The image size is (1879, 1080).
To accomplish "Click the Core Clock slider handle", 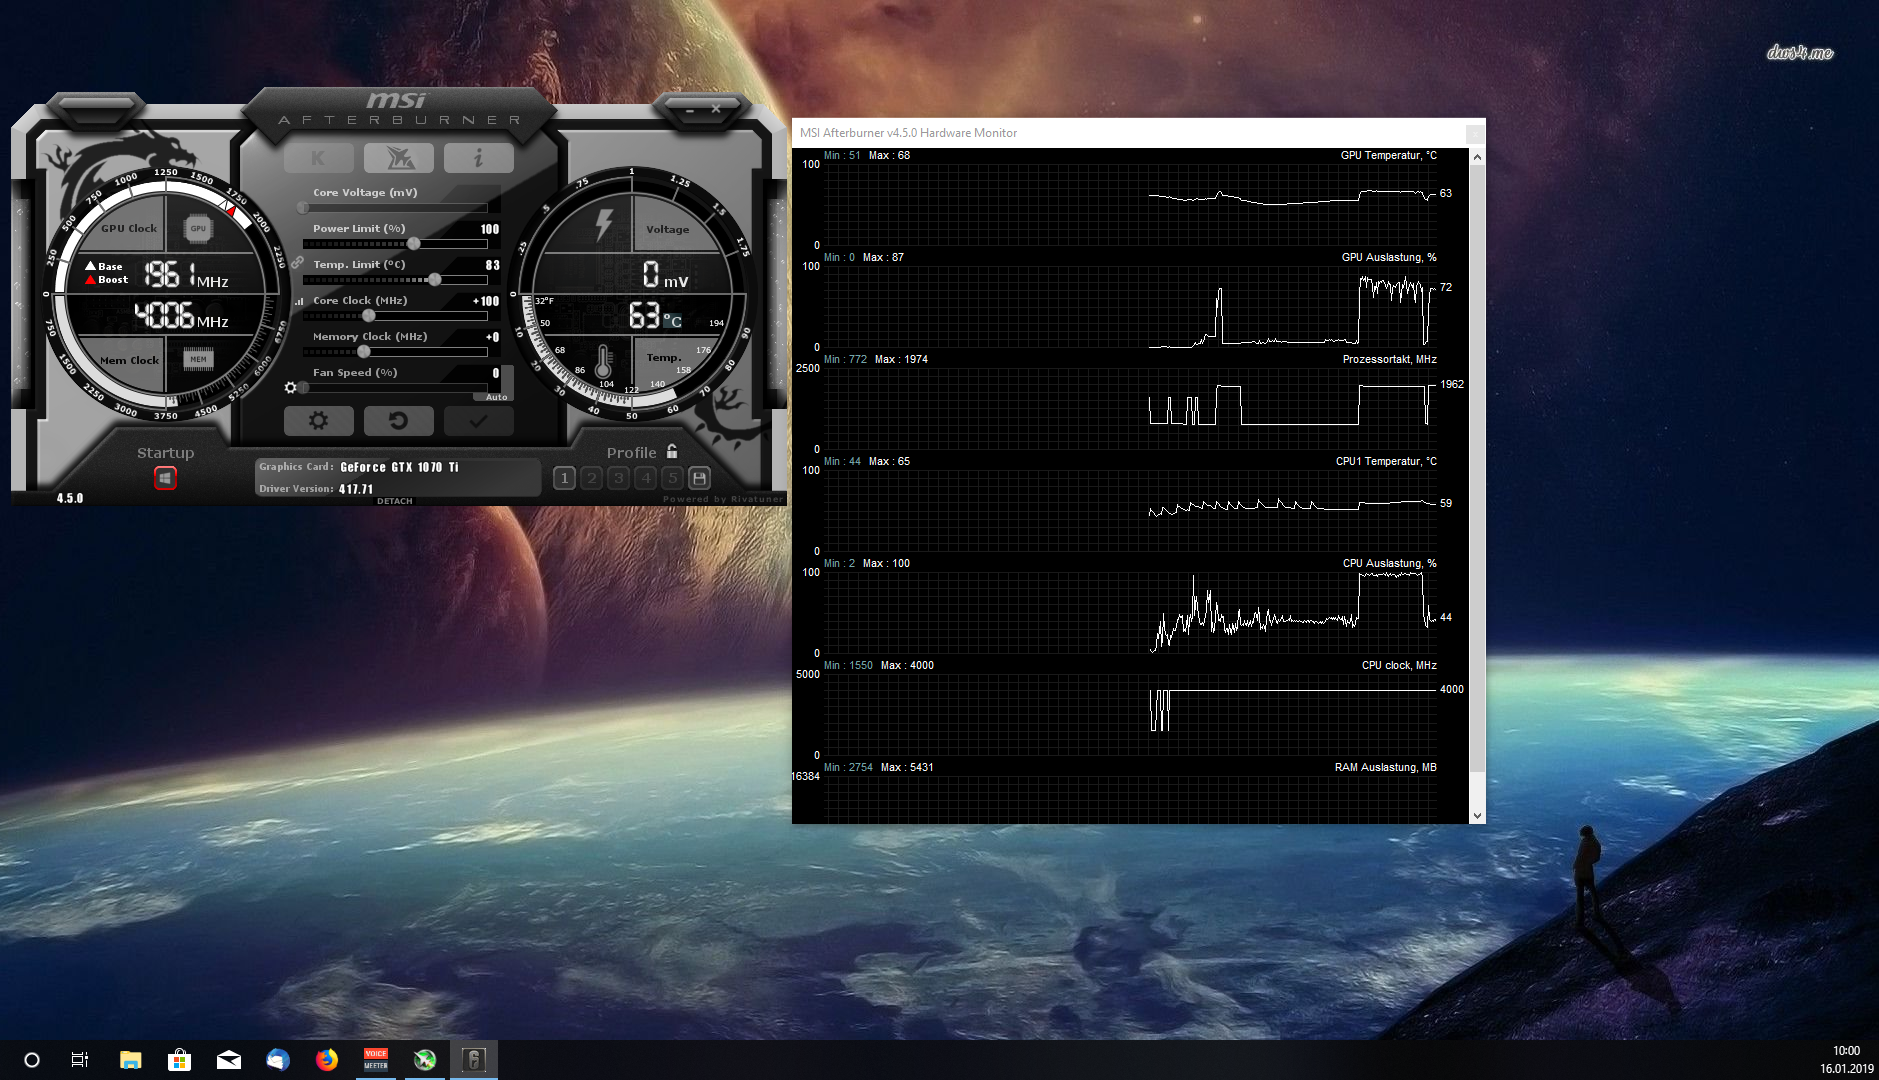I will pos(368,316).
